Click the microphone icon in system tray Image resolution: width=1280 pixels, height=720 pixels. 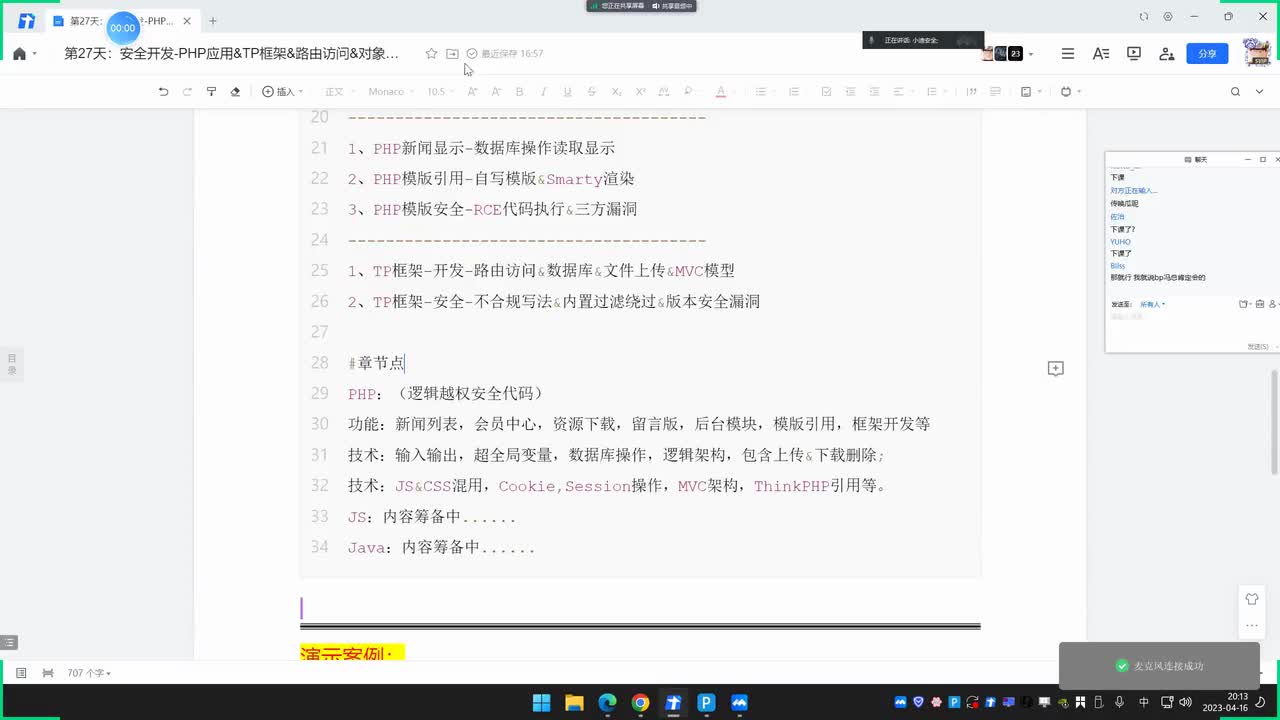click(x=1119, y=702)
